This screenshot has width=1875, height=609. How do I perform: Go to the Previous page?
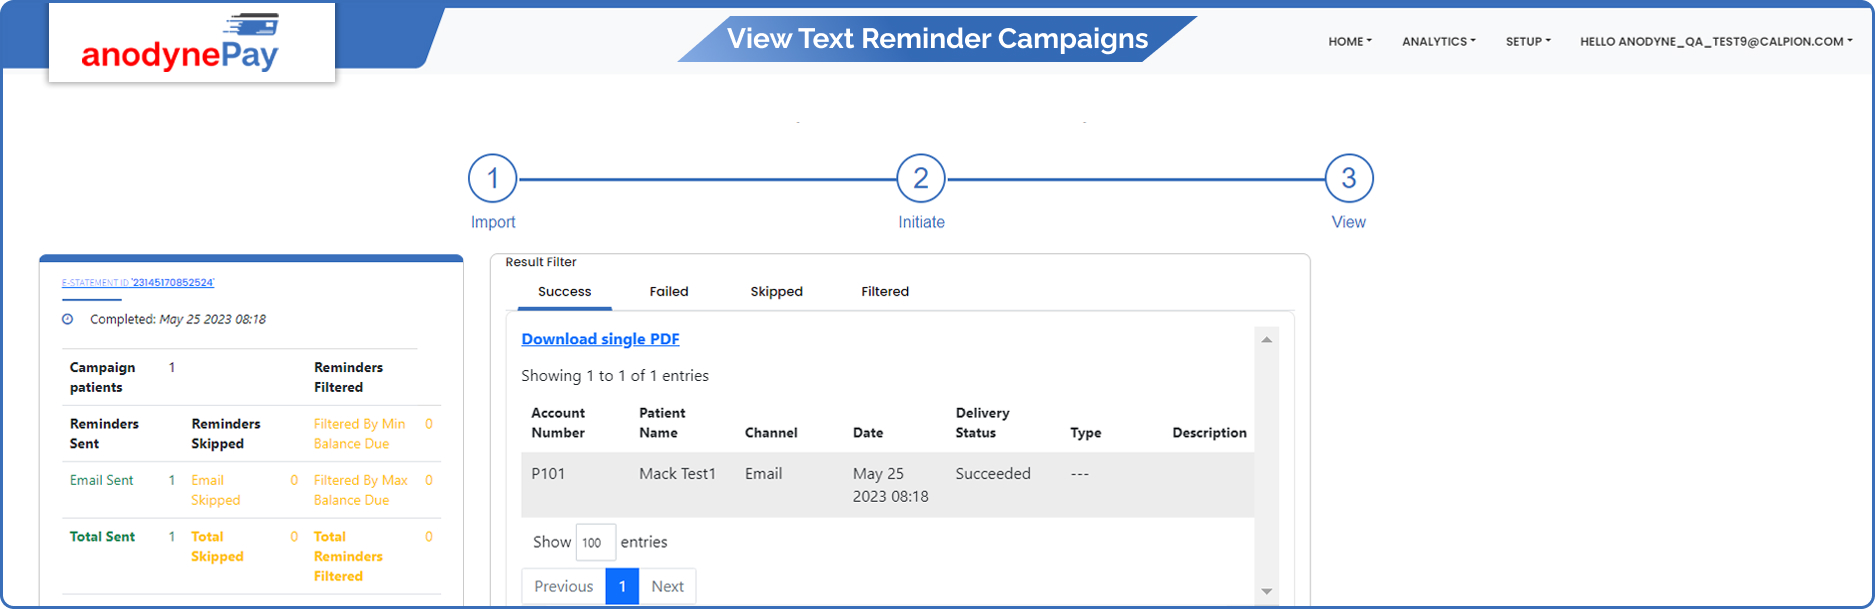564,587
